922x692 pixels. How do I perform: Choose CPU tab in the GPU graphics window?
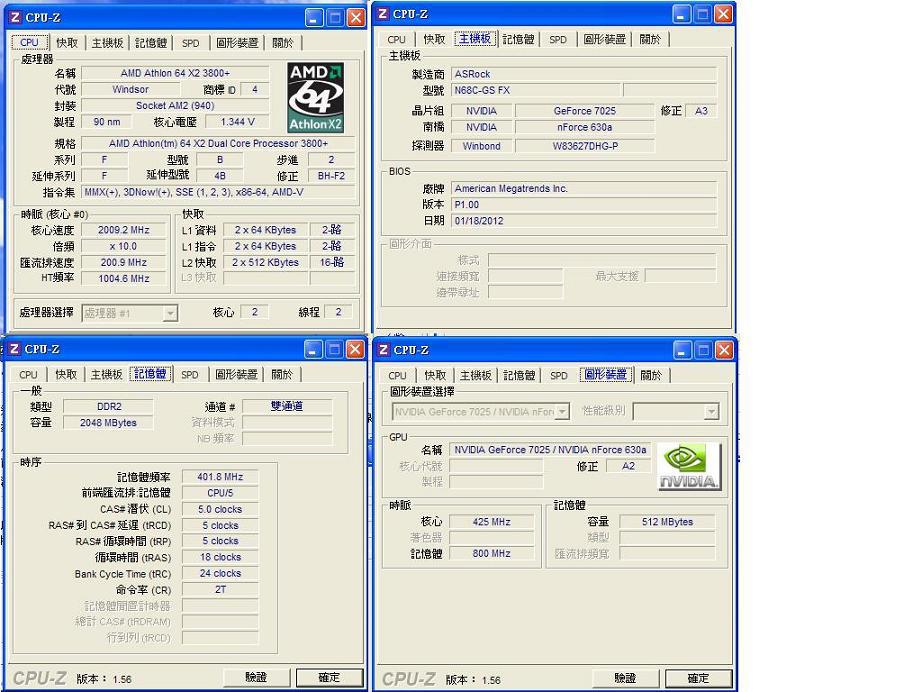coord(397,375)
